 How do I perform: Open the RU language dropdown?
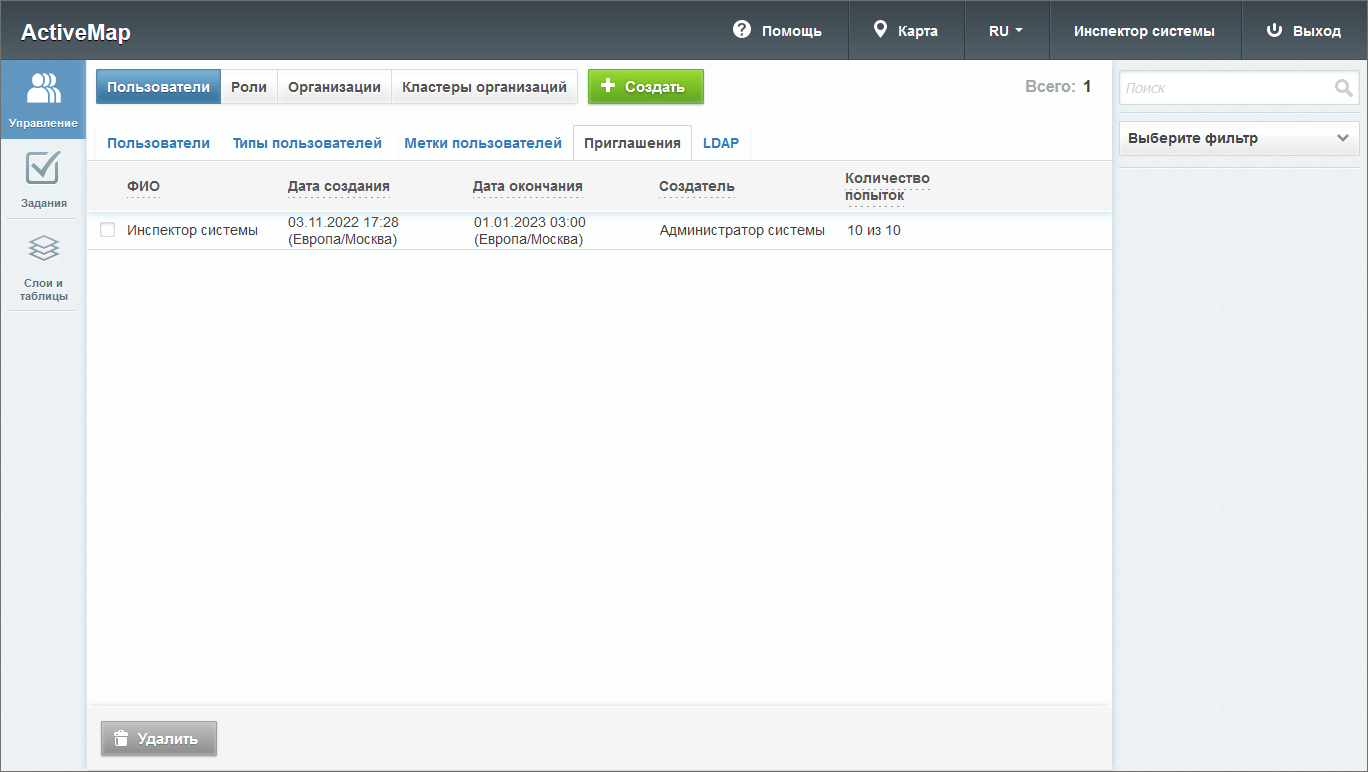click(x=1005, y=31)
